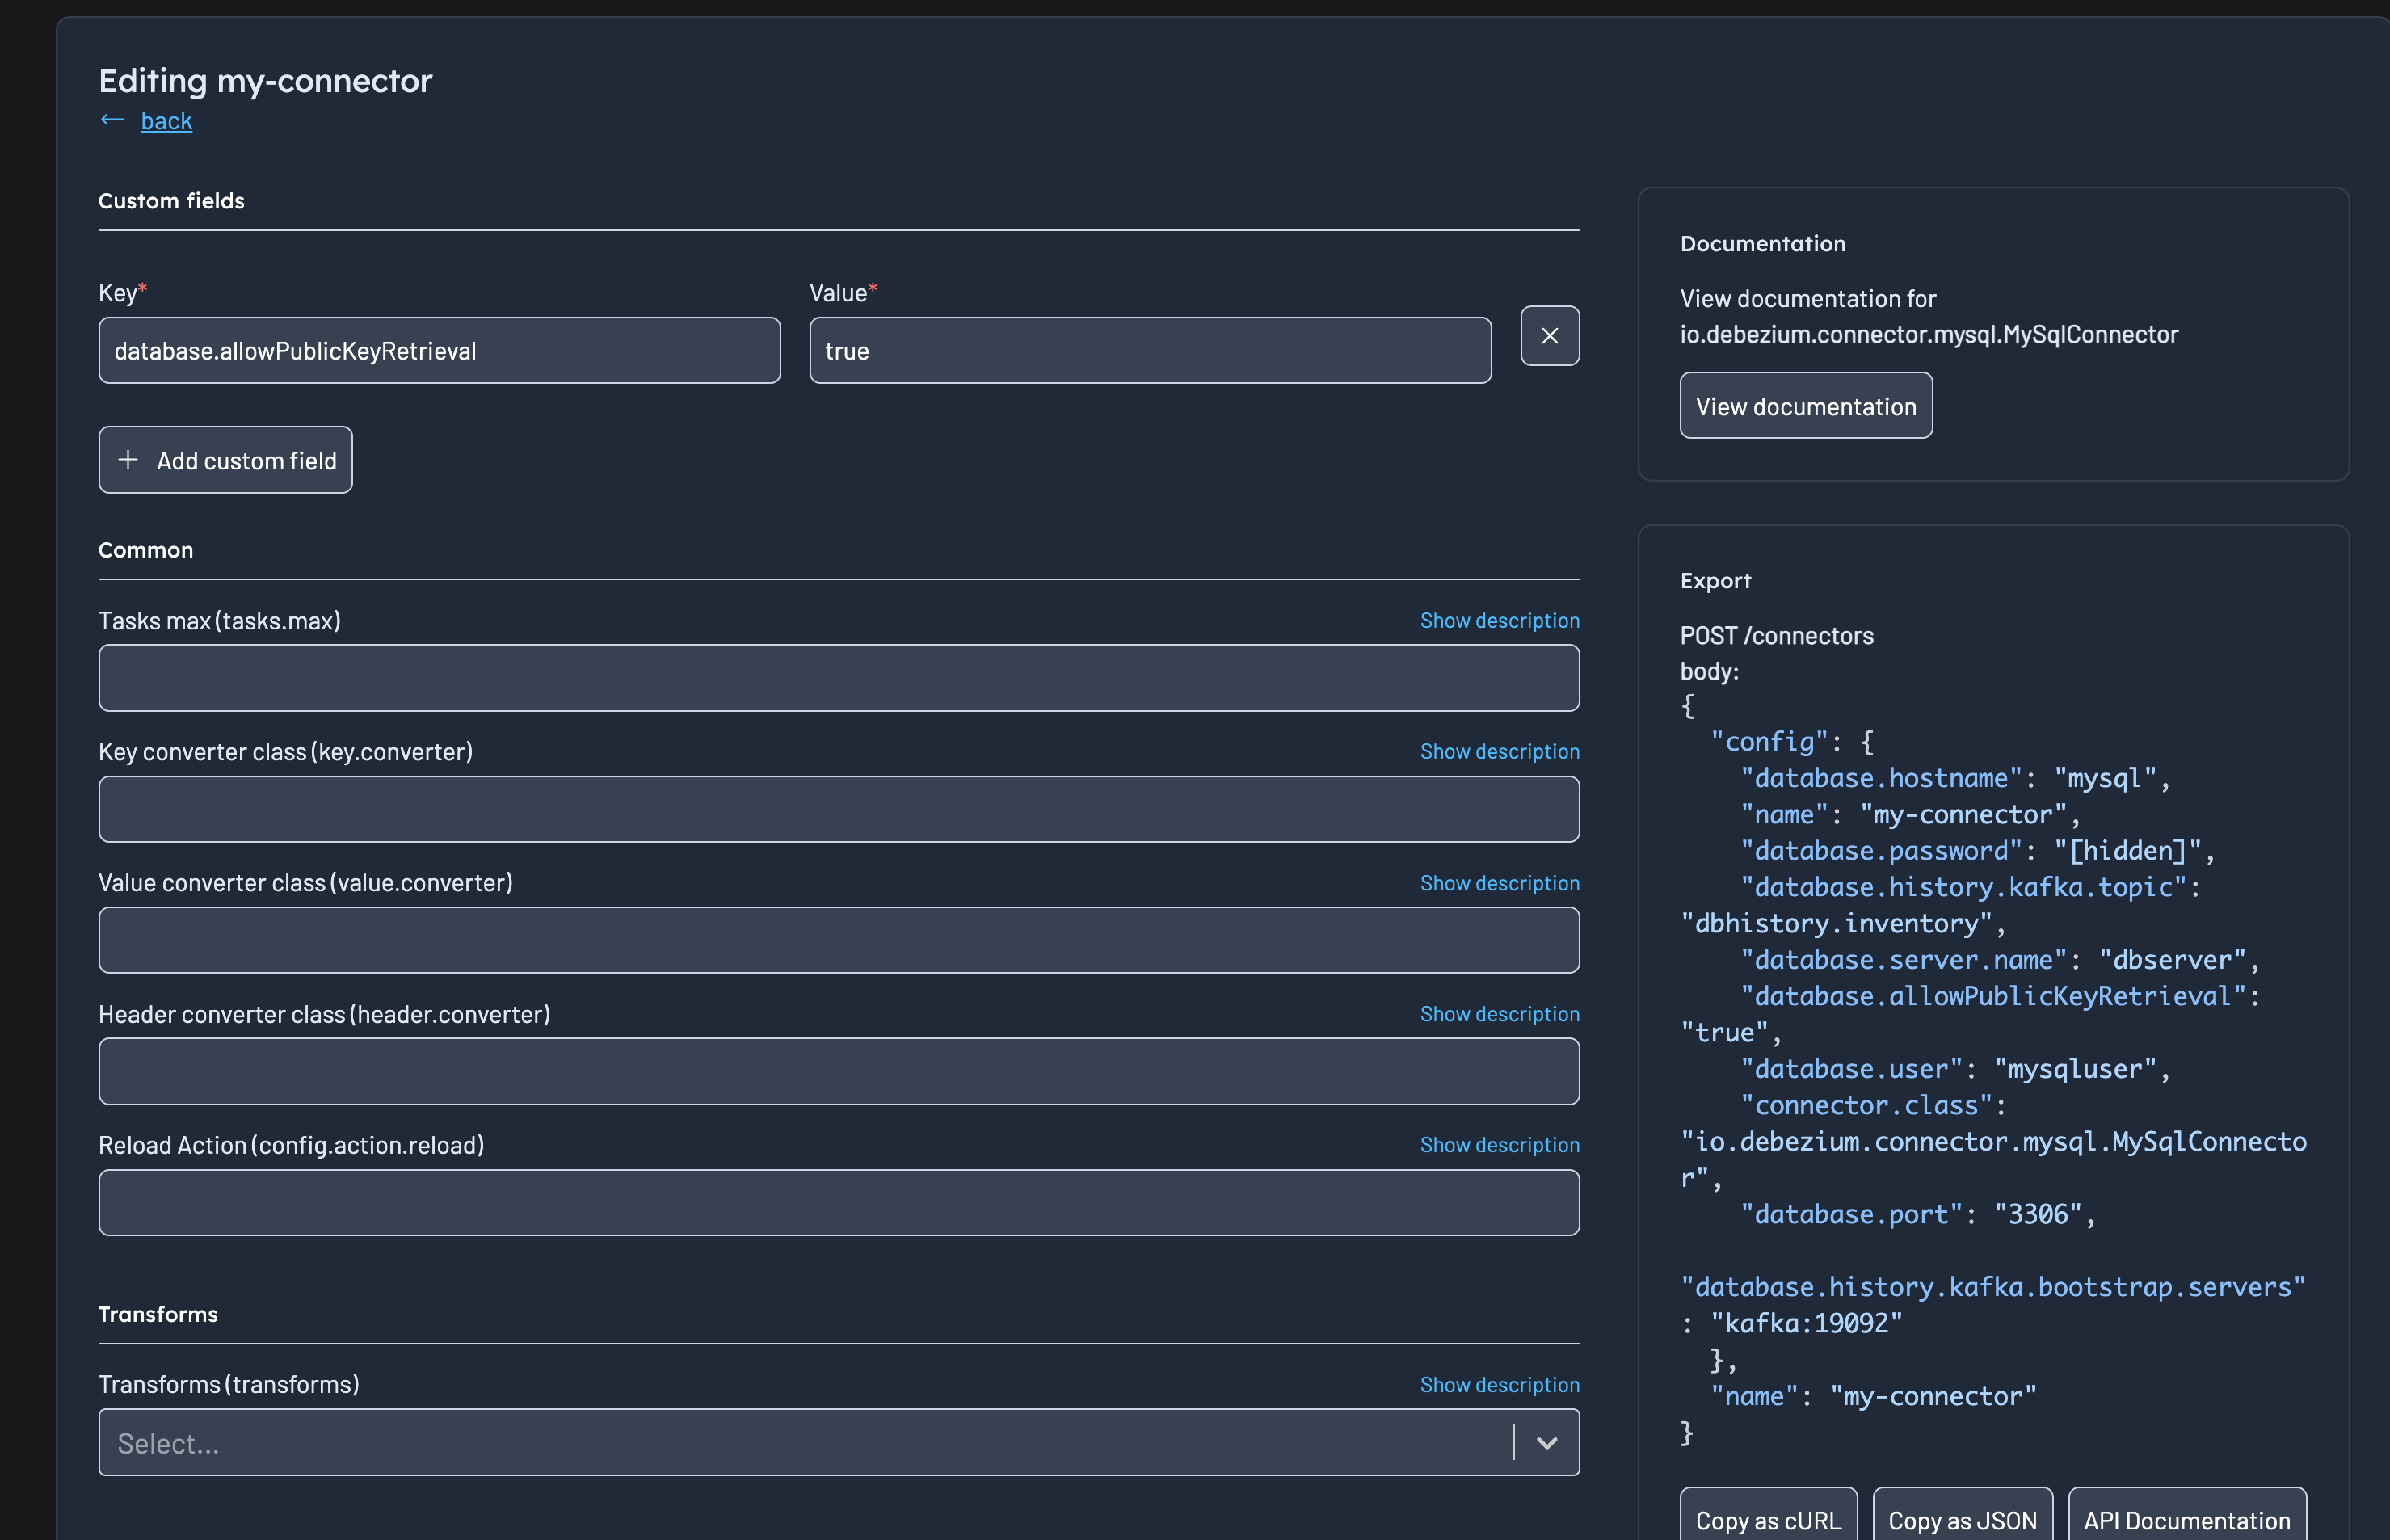Expand description for Tasks max
Screen dimensions: 2390x1540
pyautogui.click(x=1499, y=620)
